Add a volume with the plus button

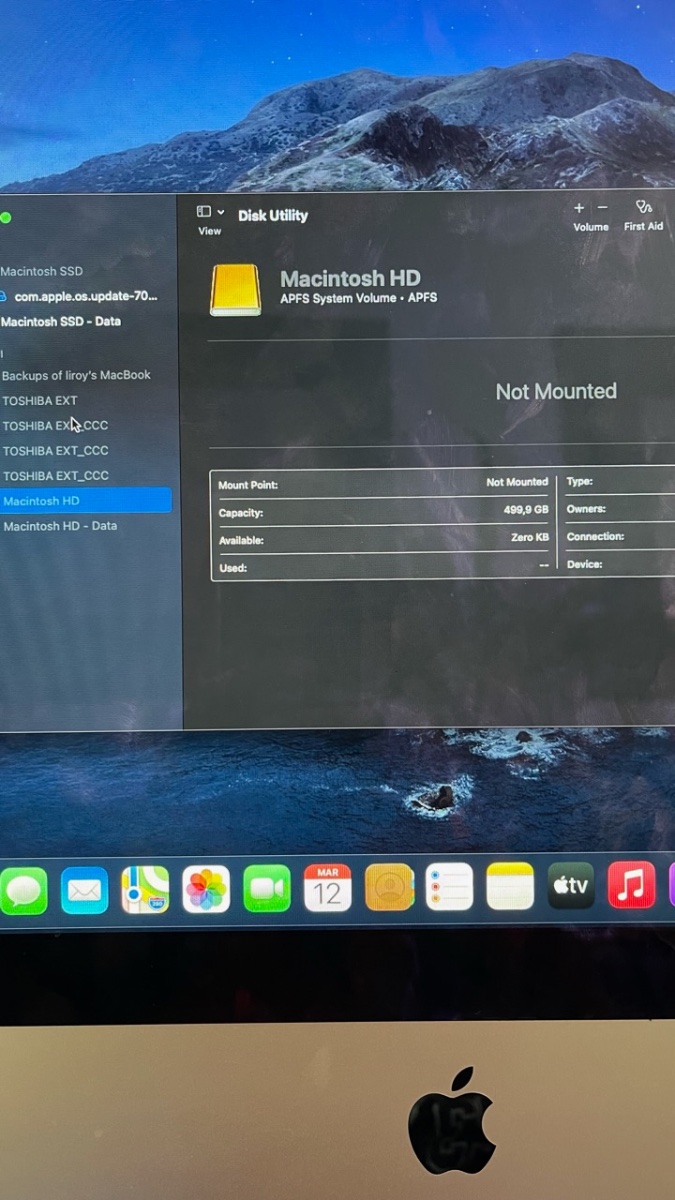(x=579, y=208)
